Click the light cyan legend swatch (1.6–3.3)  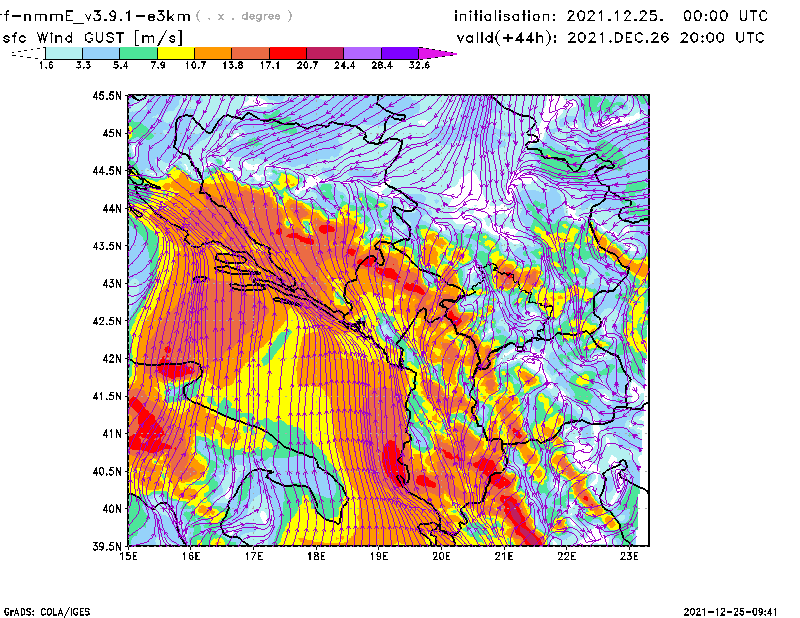coord(64,53)
